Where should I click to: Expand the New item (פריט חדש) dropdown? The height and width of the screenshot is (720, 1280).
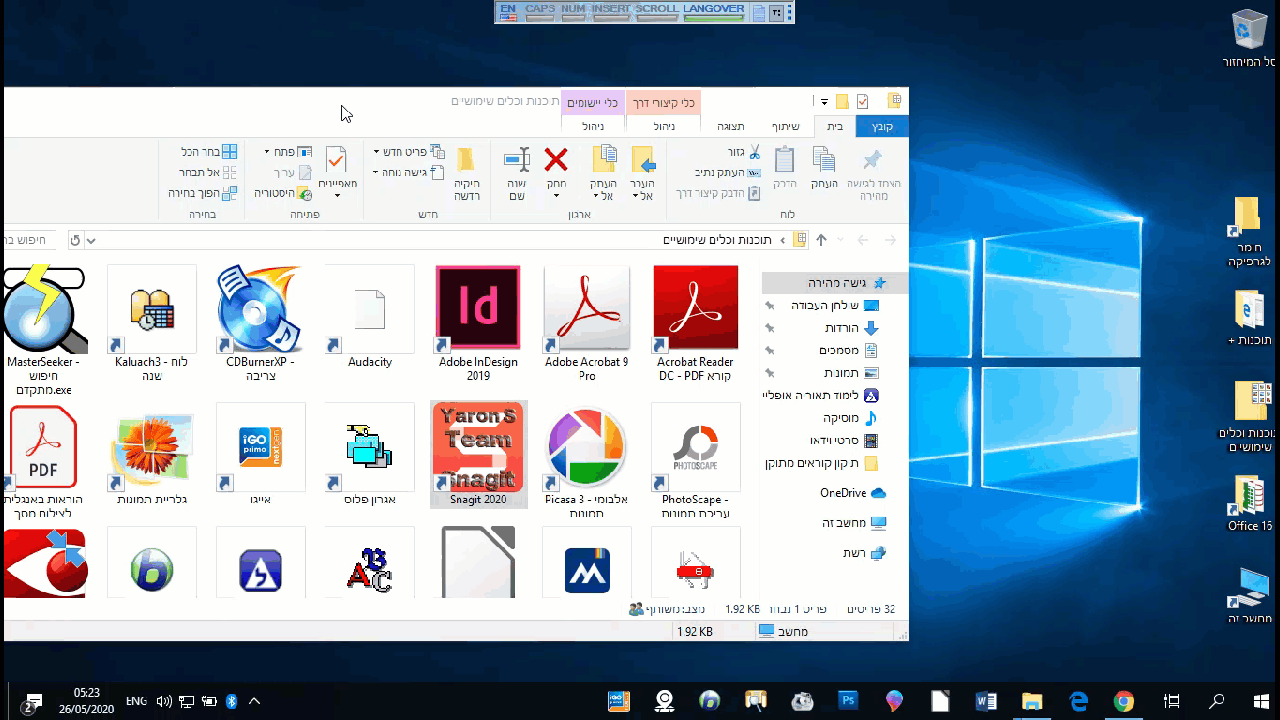[x=376, y=152]
